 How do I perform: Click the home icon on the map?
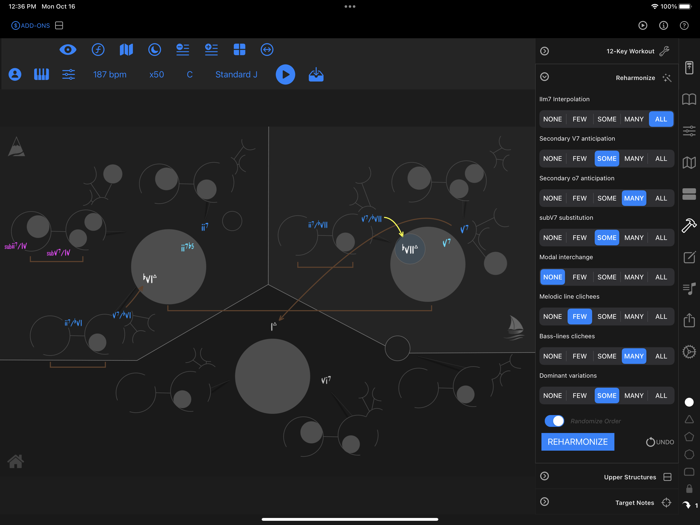[x=16, y=461]
